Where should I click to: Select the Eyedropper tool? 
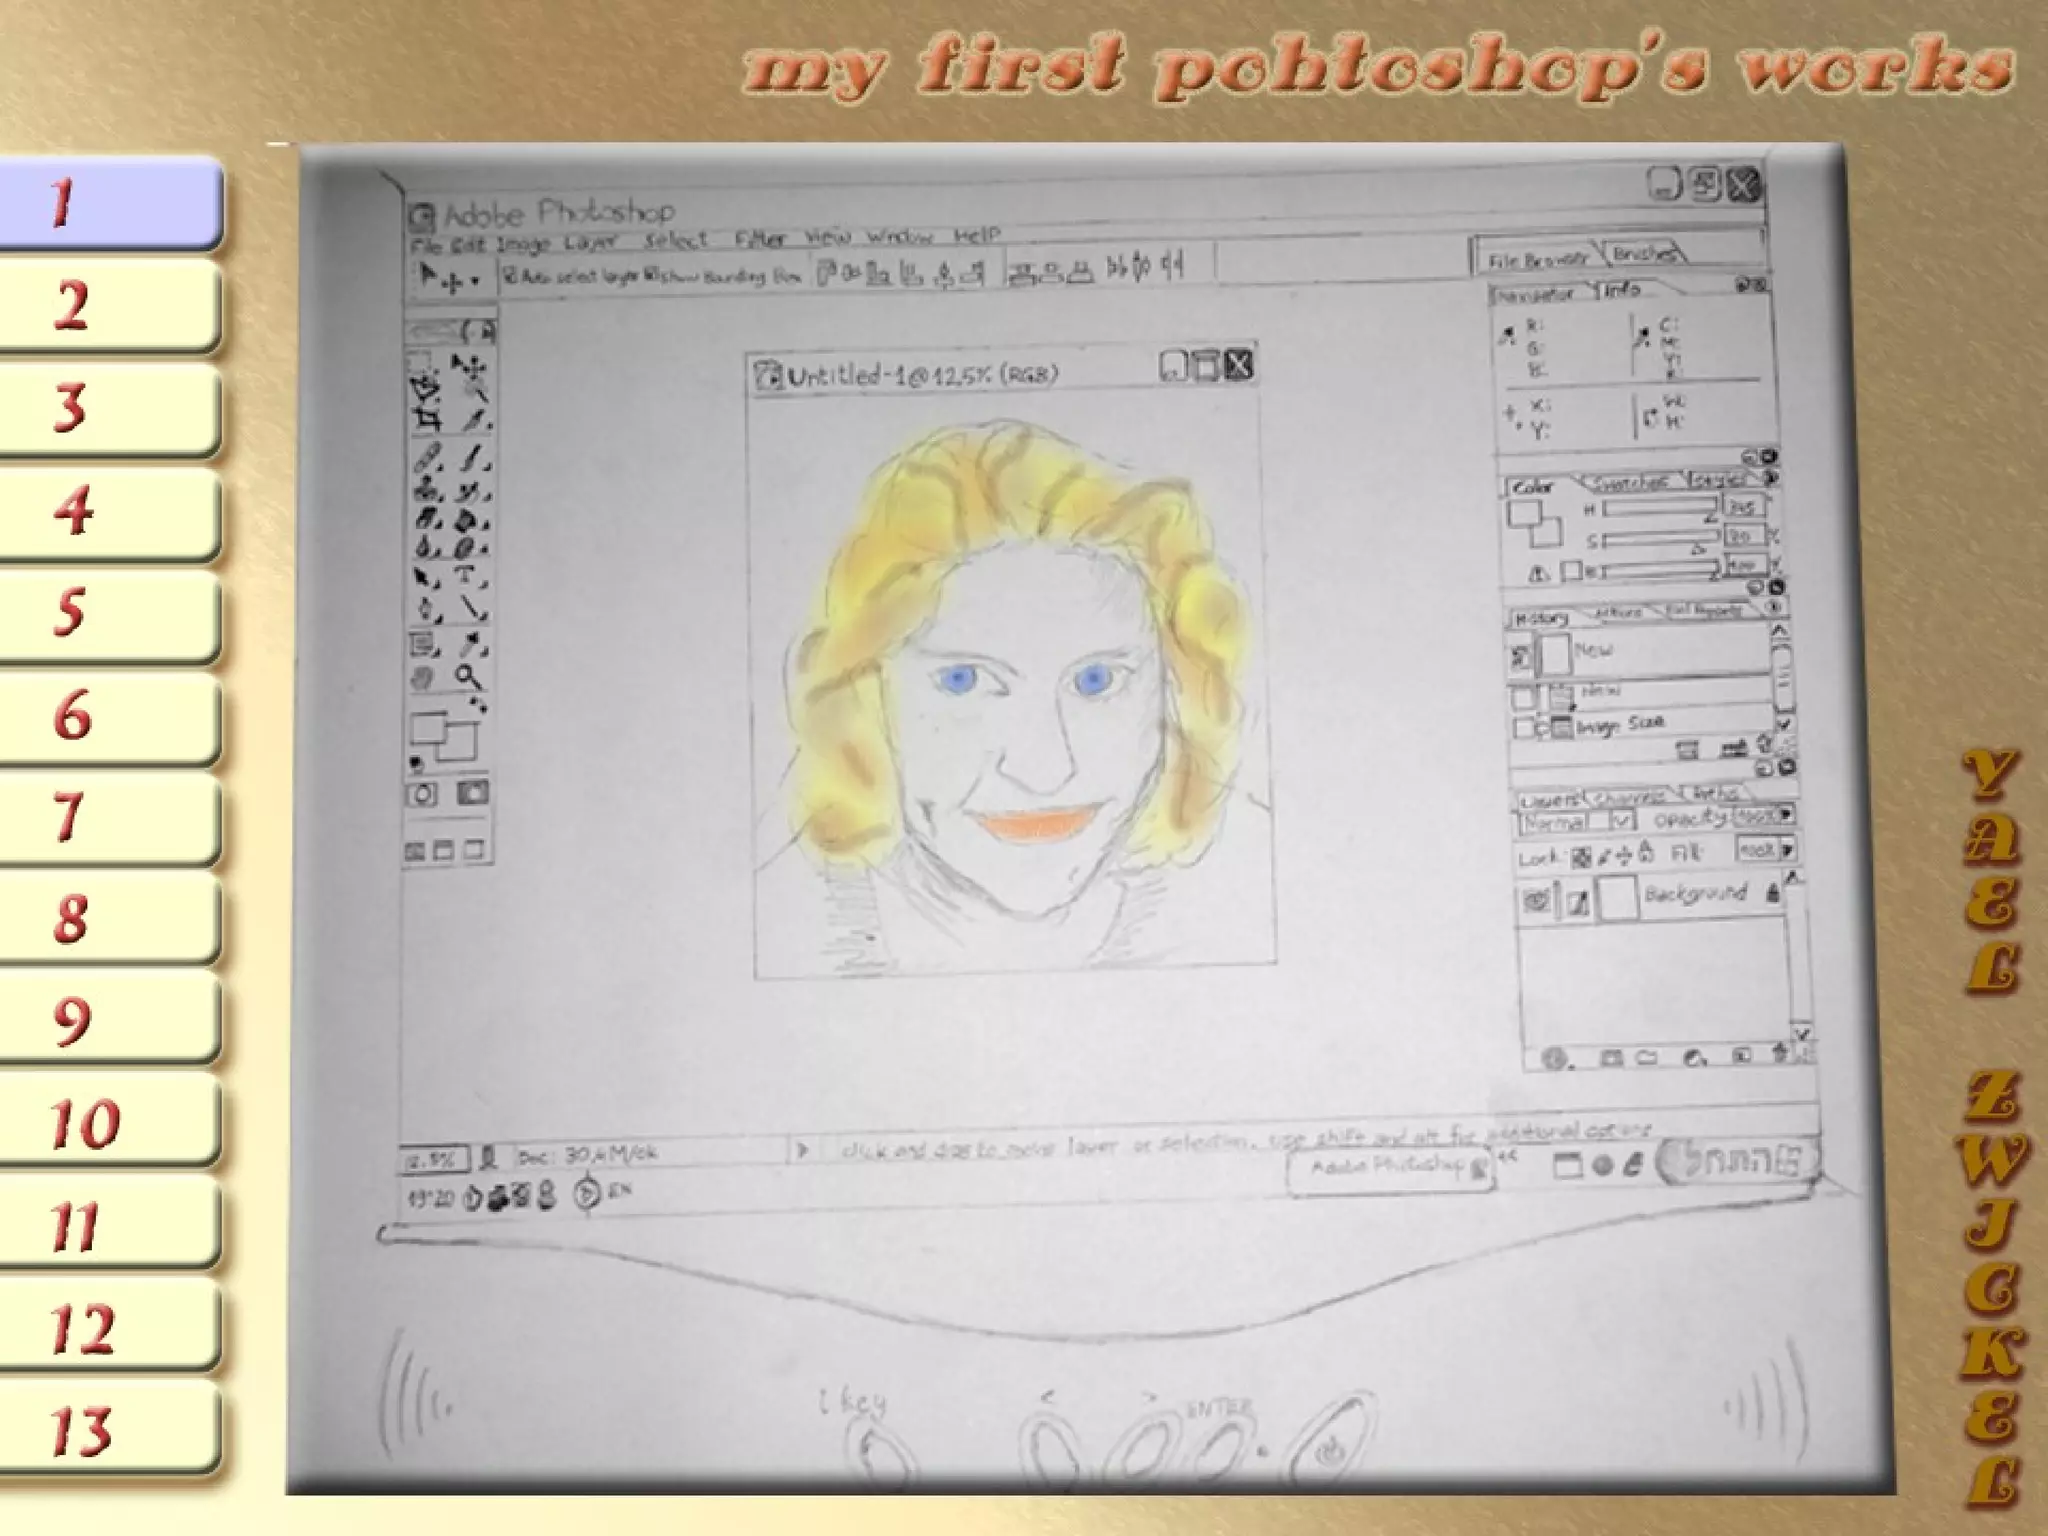[x=470, y=644]
